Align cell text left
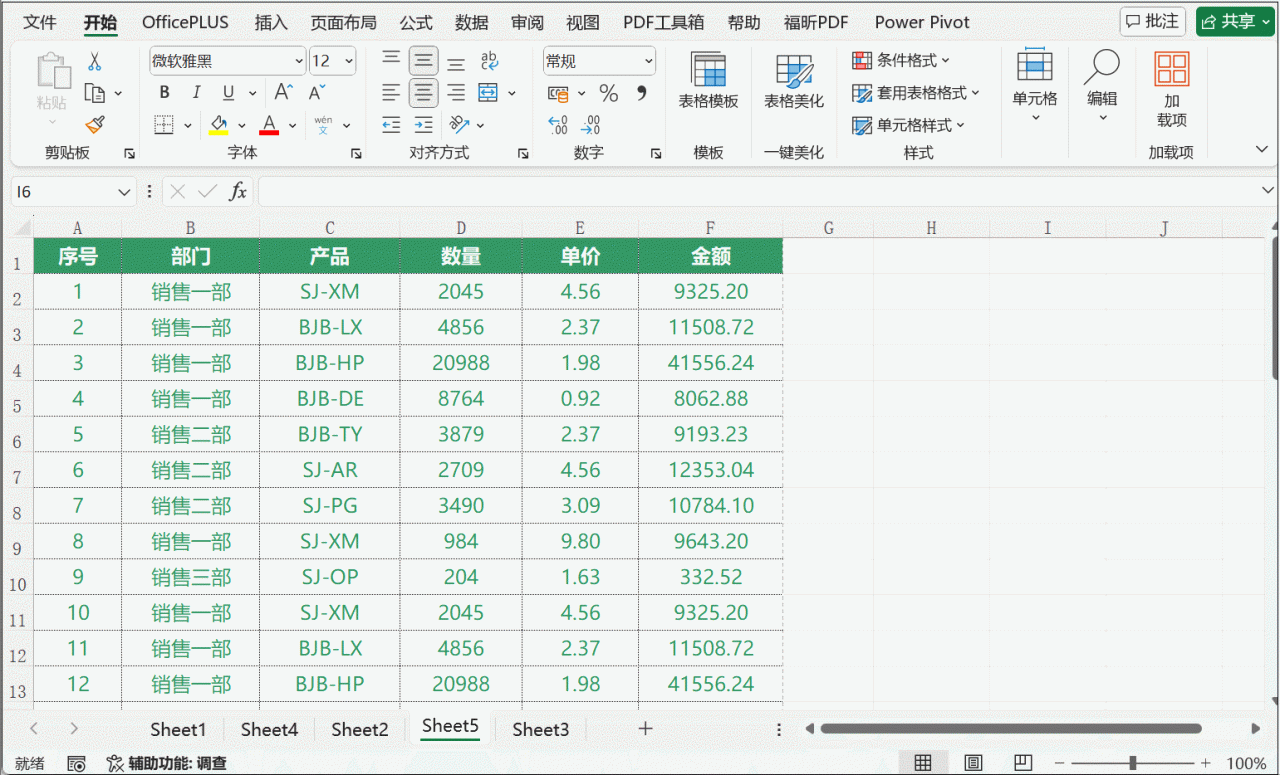Viewport: 1280px width, 775px height. point(392,93)
